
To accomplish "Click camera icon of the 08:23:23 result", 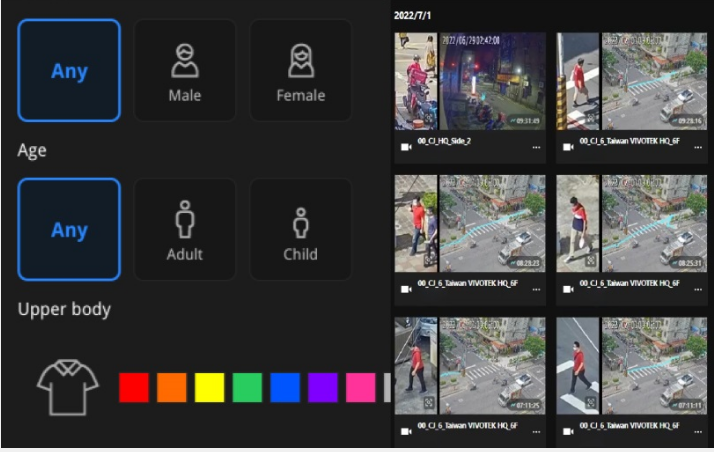I will 406,289.
